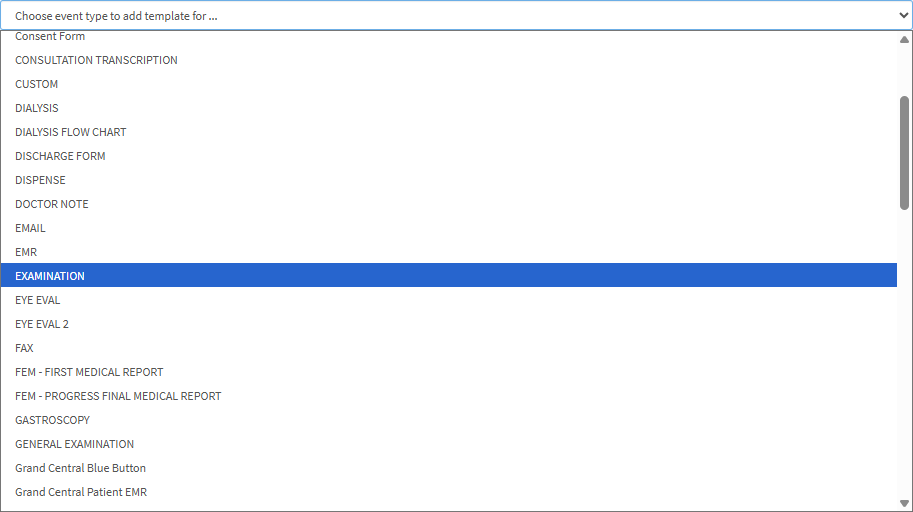913x512 pixels.
Task: Pick the EMR option
Action: [26, 252]
